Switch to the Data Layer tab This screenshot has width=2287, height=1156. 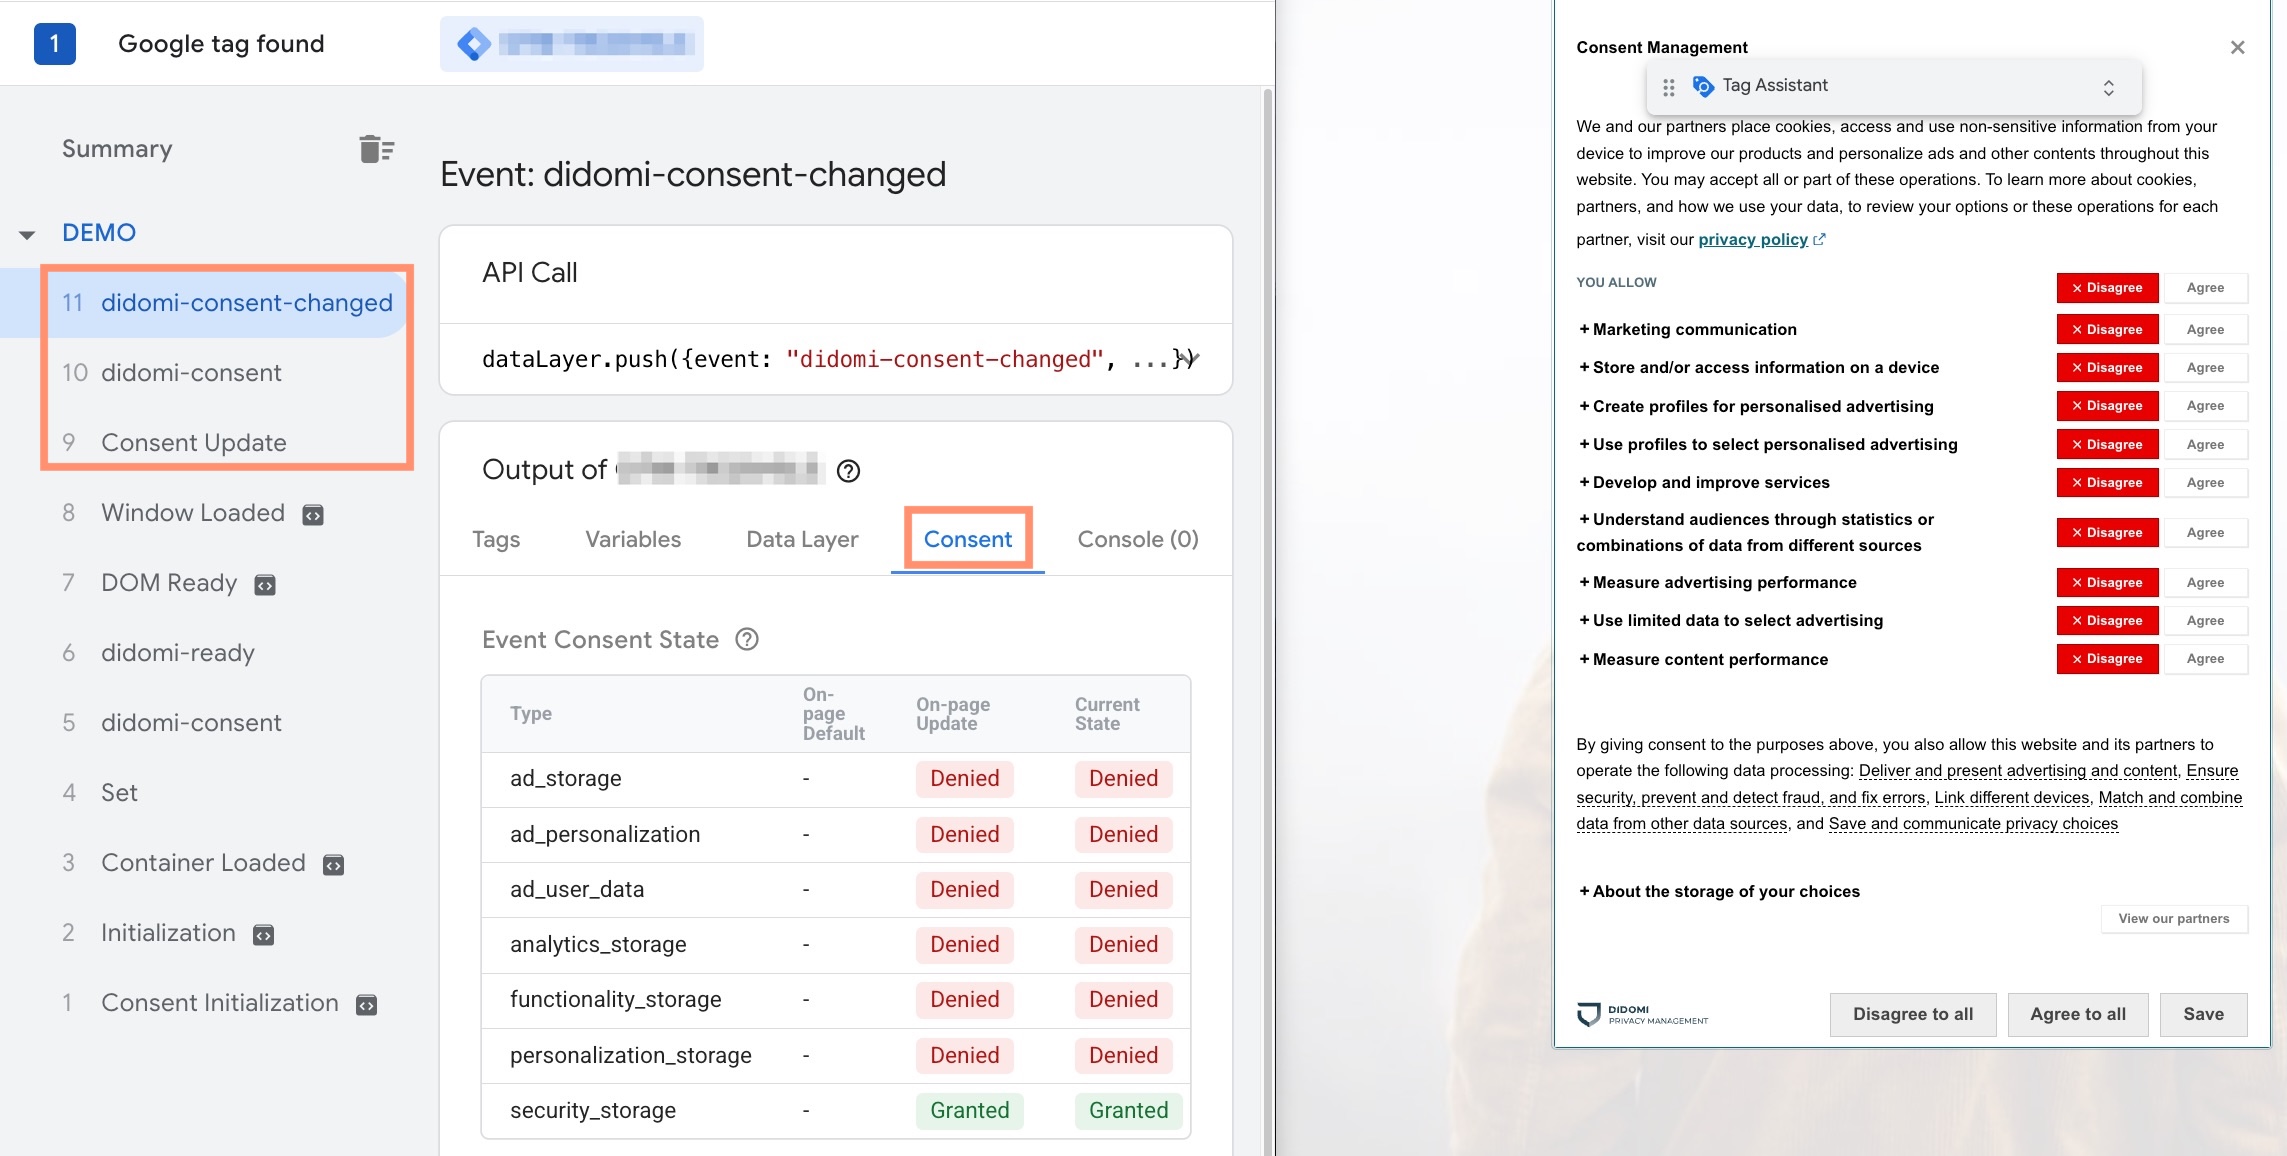802,539
